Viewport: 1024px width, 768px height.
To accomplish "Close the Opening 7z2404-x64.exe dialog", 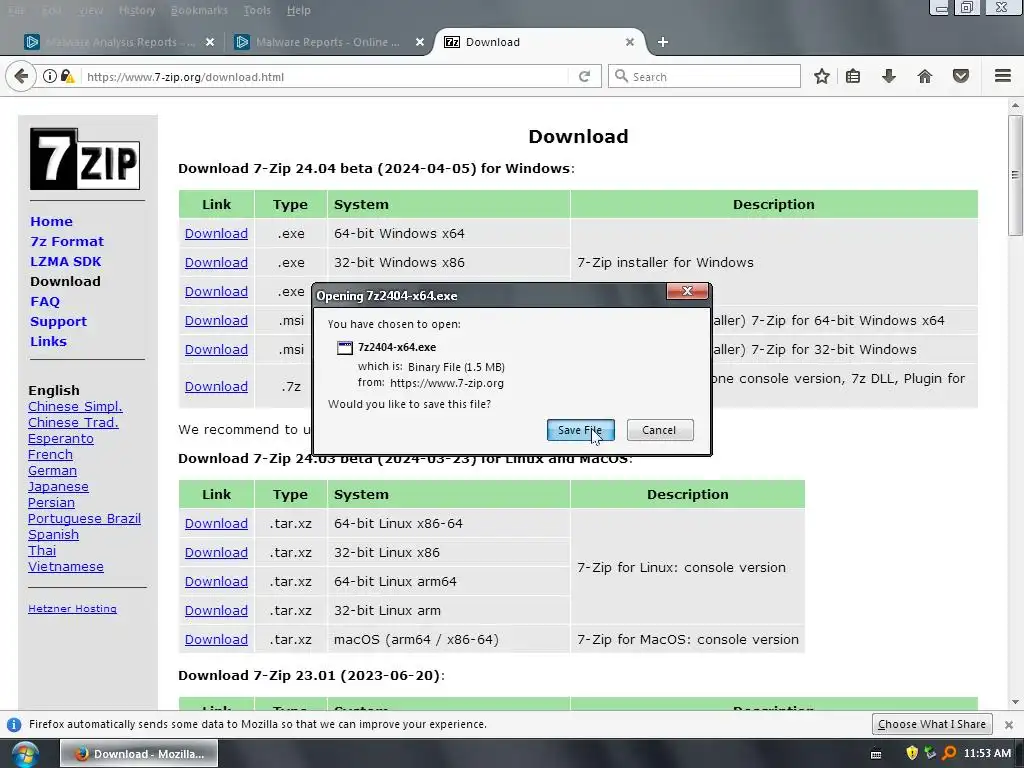I will [x=687, y=291].
